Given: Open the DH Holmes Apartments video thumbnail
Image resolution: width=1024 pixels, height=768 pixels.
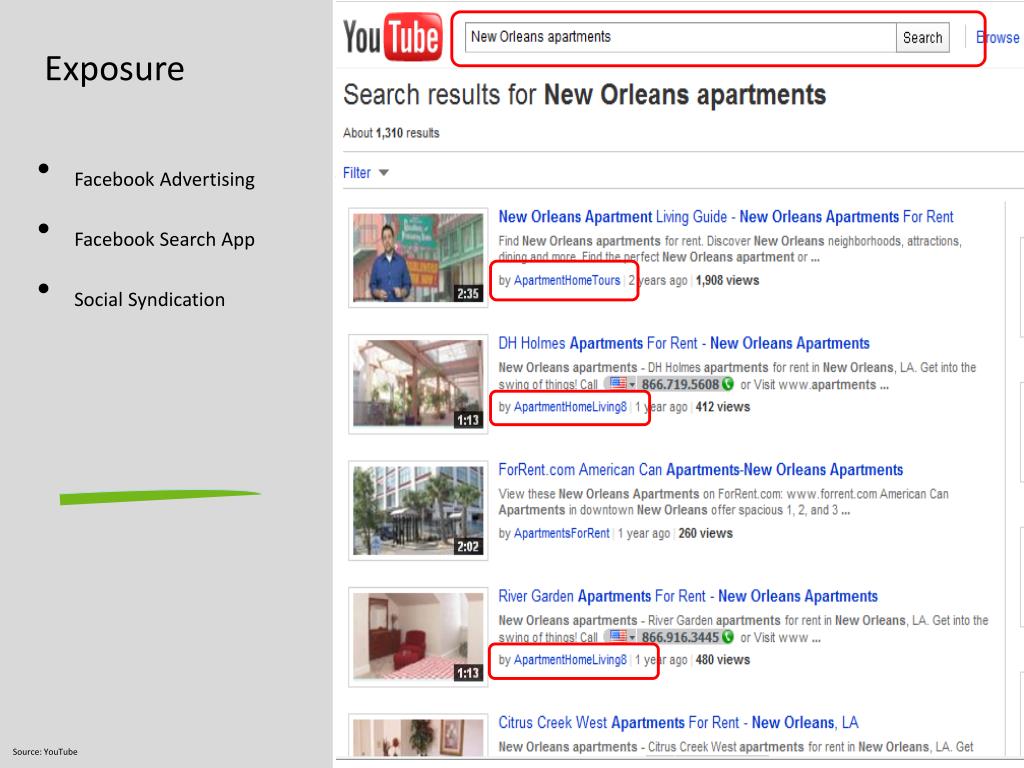Looking at the screenshot, I should click(x=418, y=384).
